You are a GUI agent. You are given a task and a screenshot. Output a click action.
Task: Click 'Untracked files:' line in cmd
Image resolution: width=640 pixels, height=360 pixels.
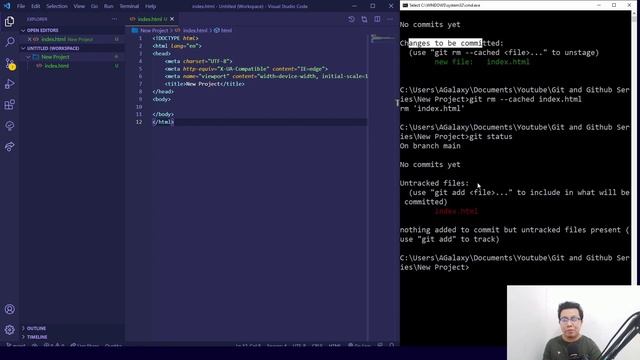point(434,183)
